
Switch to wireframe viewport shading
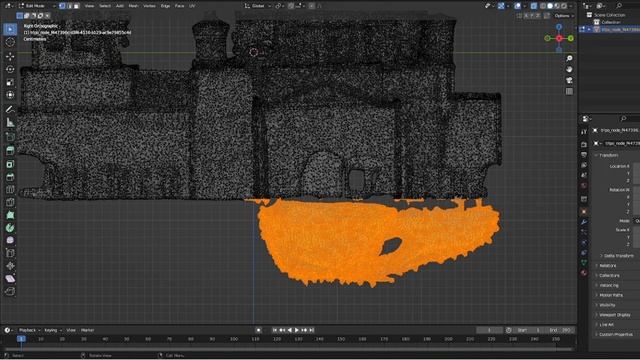pyautogui.click(x=543, y=6)
